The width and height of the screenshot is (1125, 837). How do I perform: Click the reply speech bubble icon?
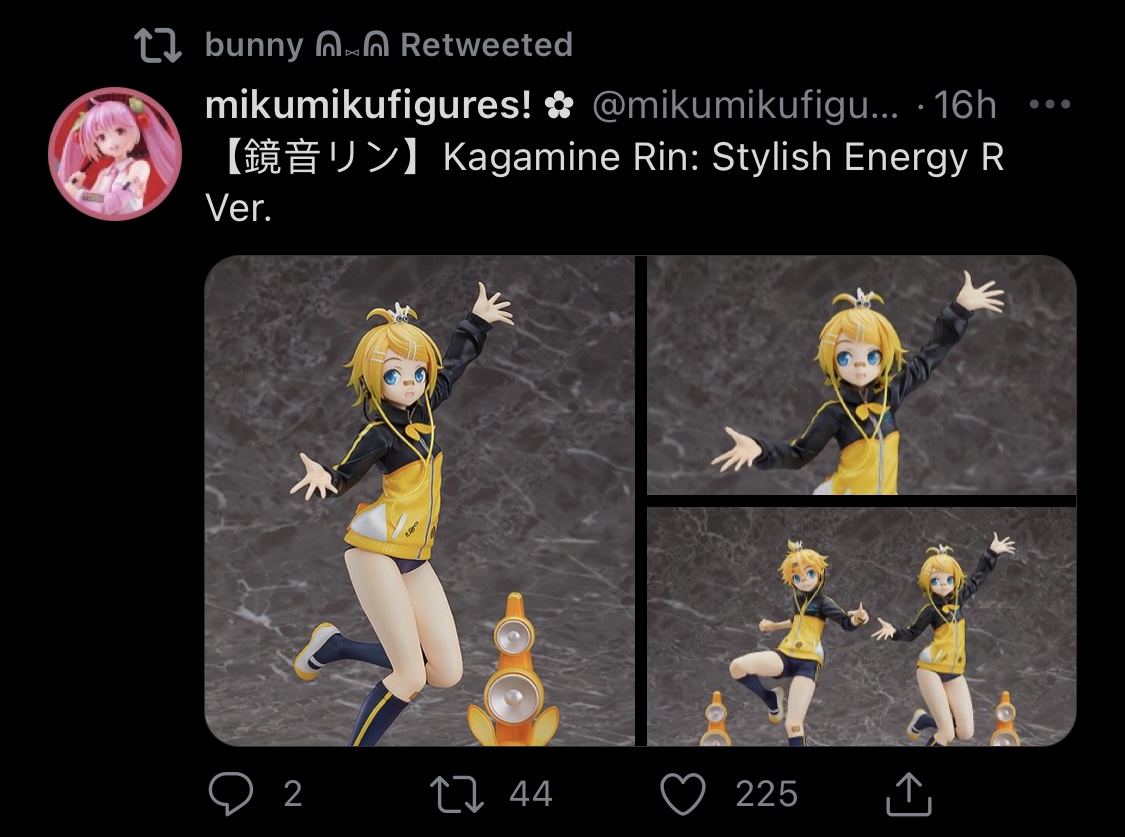tap(231, 794)
